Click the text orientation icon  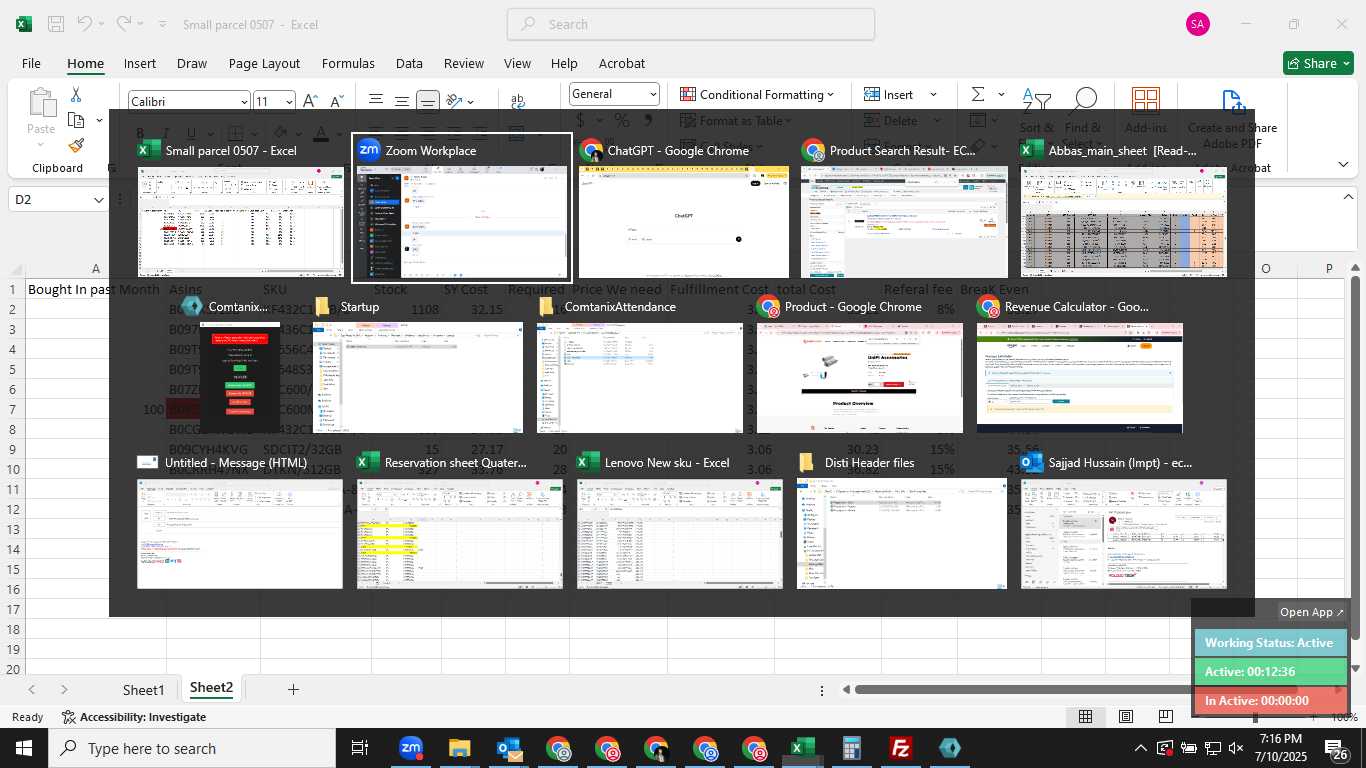(455, 101)
